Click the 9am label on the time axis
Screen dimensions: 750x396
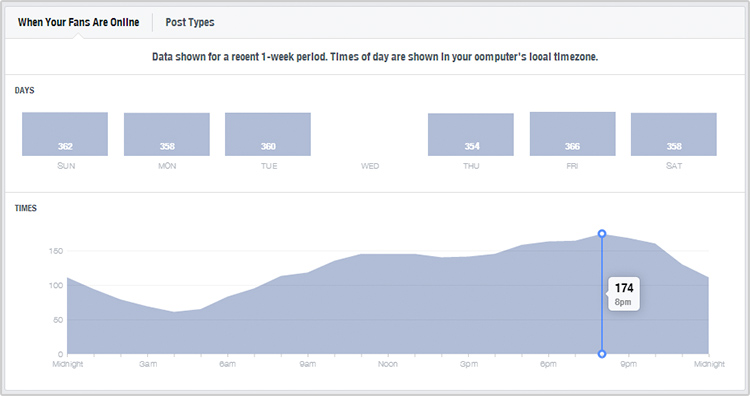(308, 364)
